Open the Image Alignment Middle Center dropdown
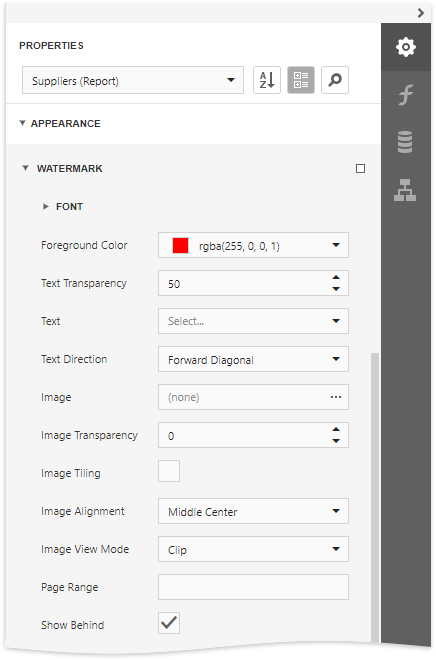 tap(253, 511)
